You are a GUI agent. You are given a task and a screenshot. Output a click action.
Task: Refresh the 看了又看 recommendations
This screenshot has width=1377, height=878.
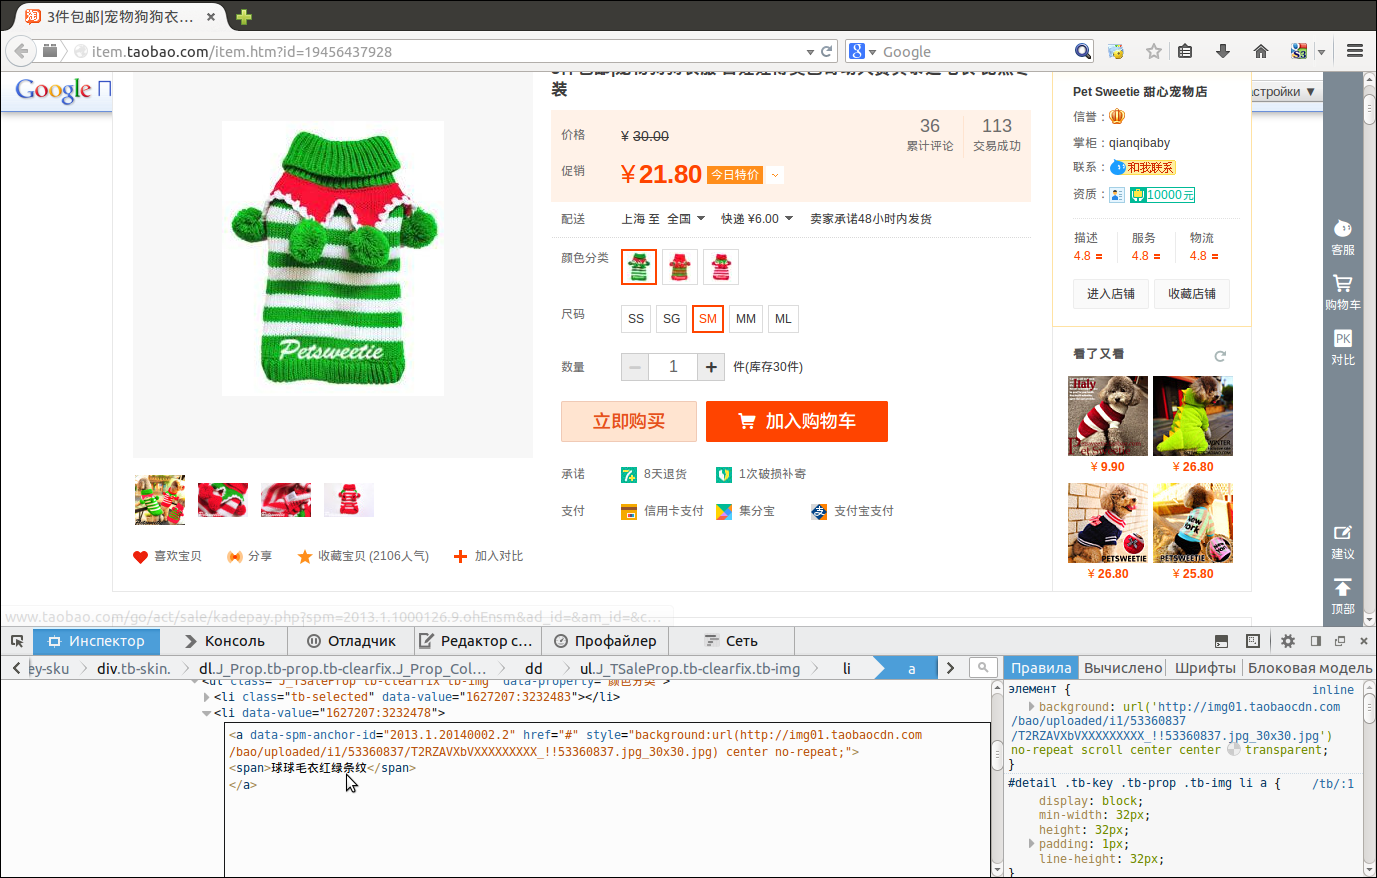coord(1220,356)
